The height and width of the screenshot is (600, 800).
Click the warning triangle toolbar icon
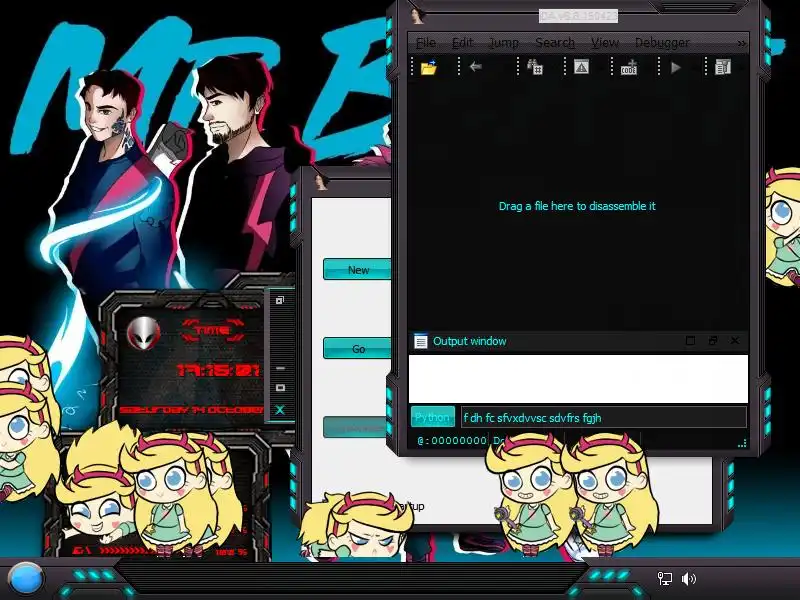(582, 67)
